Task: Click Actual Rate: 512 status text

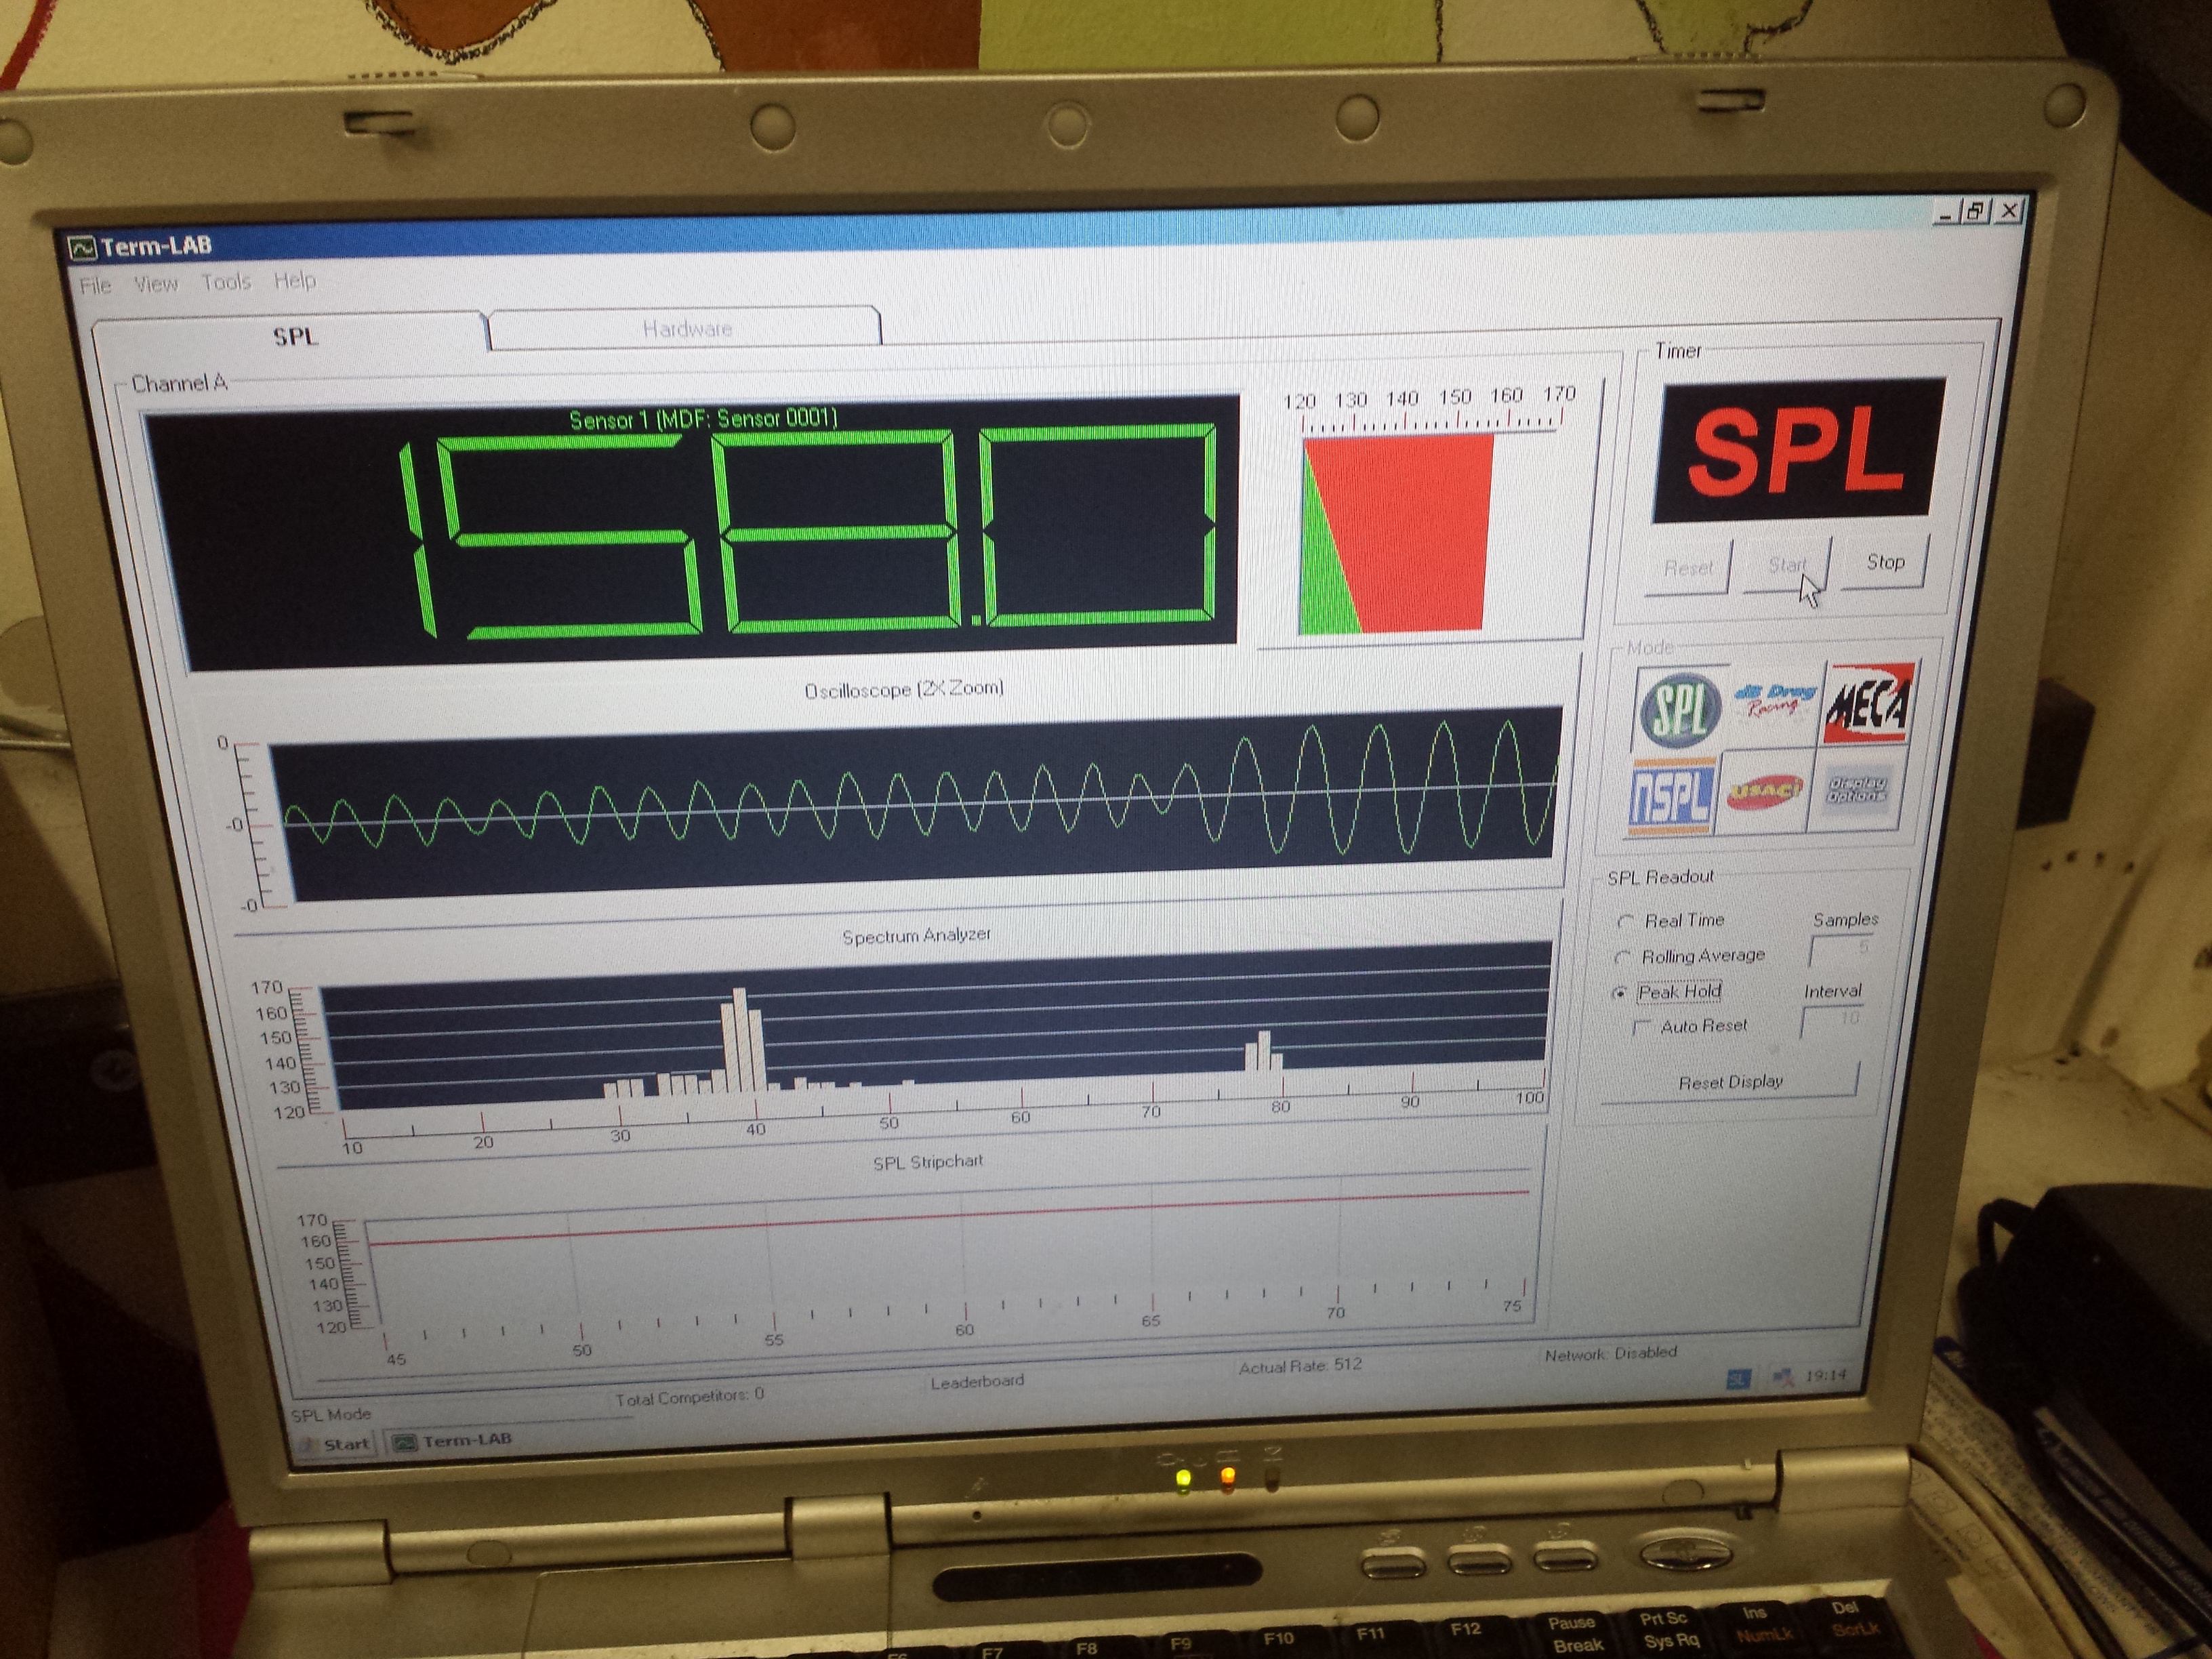Action: point(1300,1366)
